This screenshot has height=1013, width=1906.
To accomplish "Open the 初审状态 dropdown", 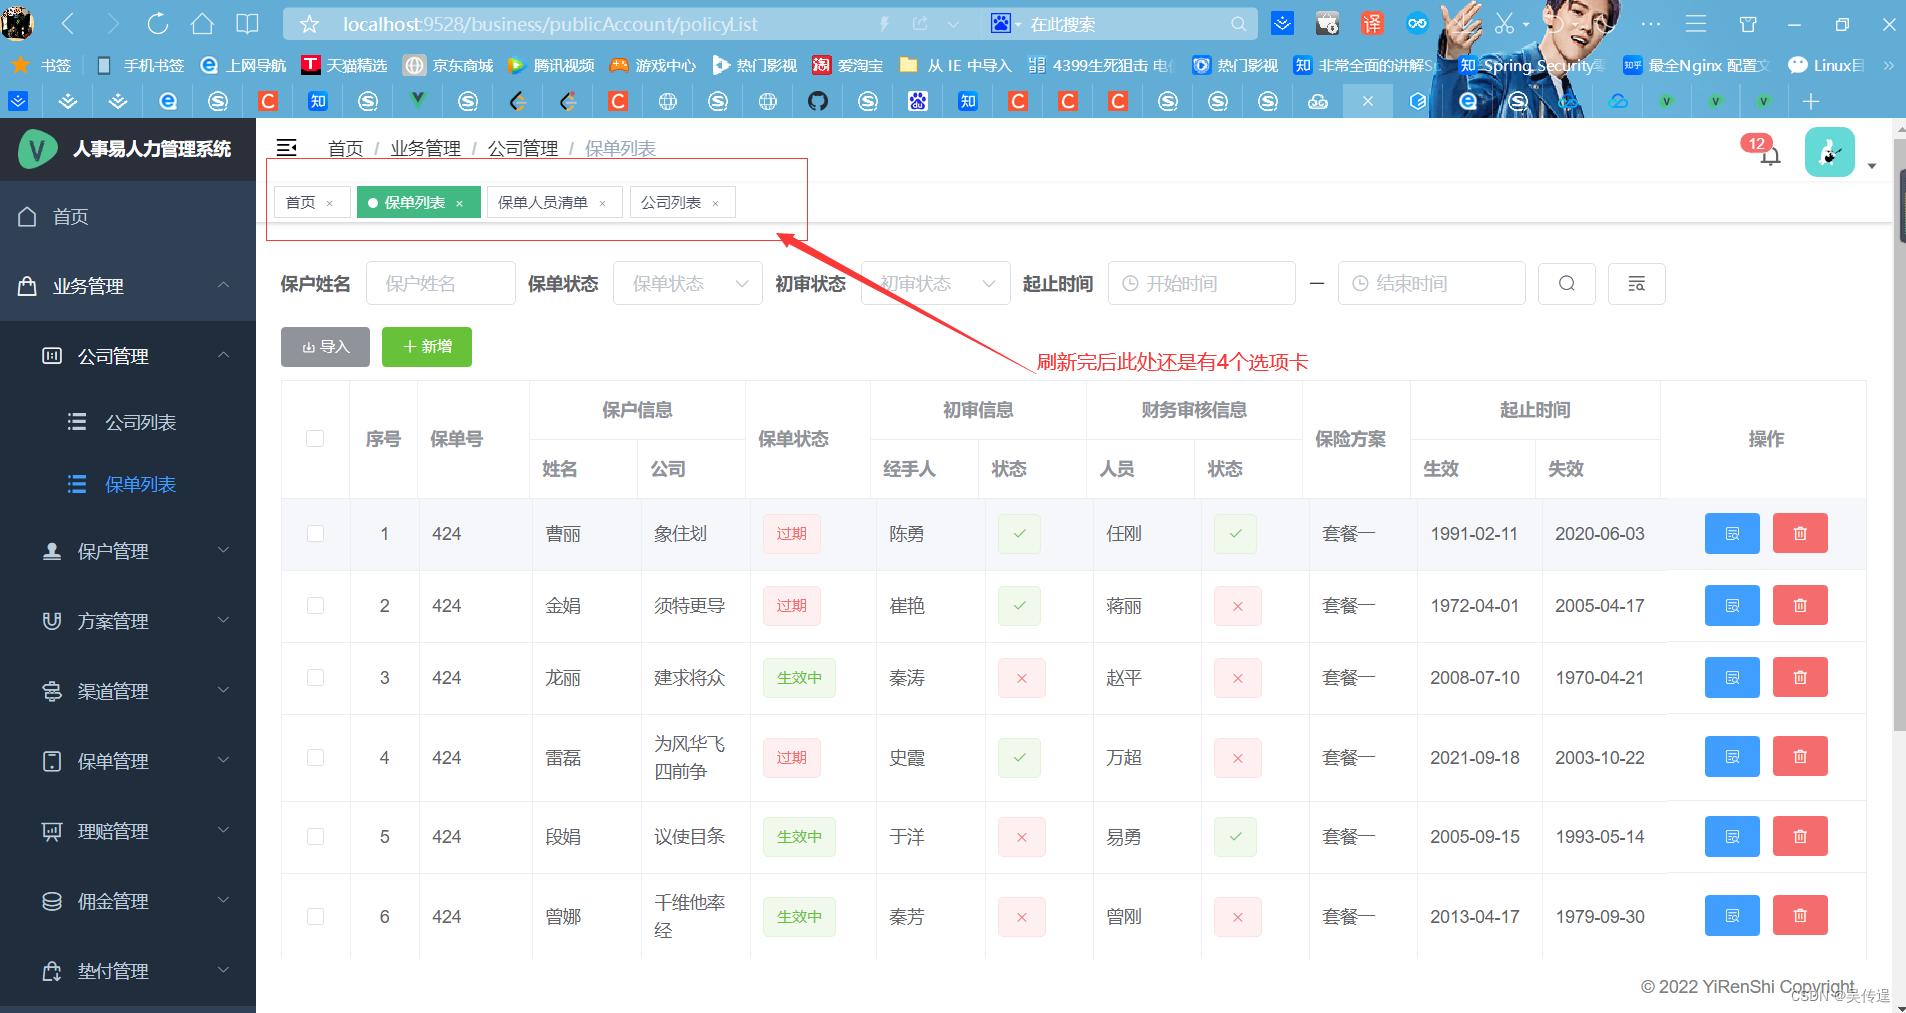I will tap(934, 283).
